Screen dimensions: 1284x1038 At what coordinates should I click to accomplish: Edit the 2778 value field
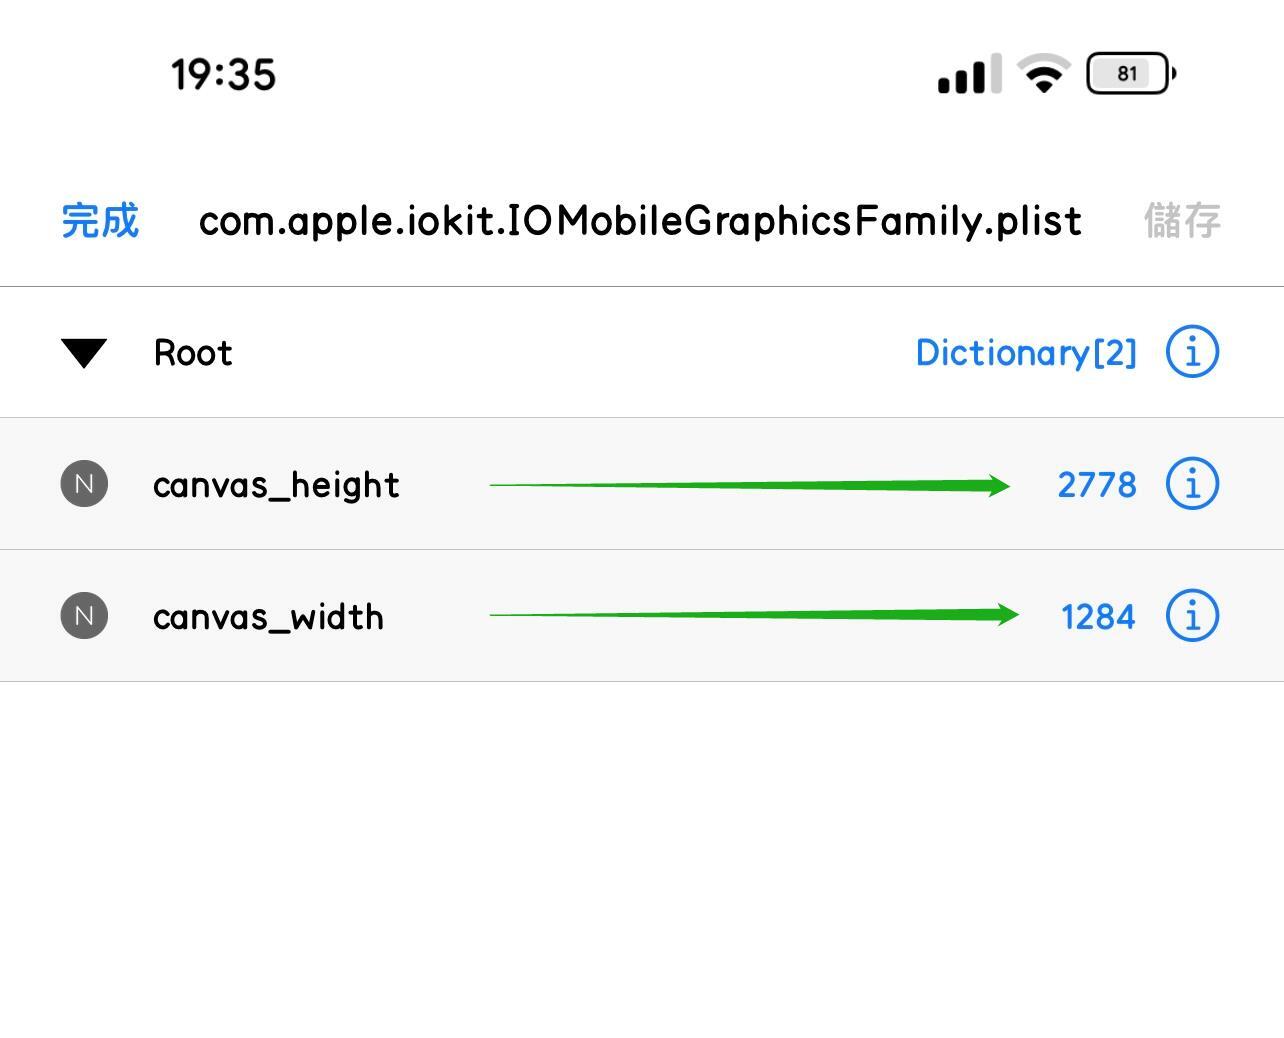coord(1097,485)
